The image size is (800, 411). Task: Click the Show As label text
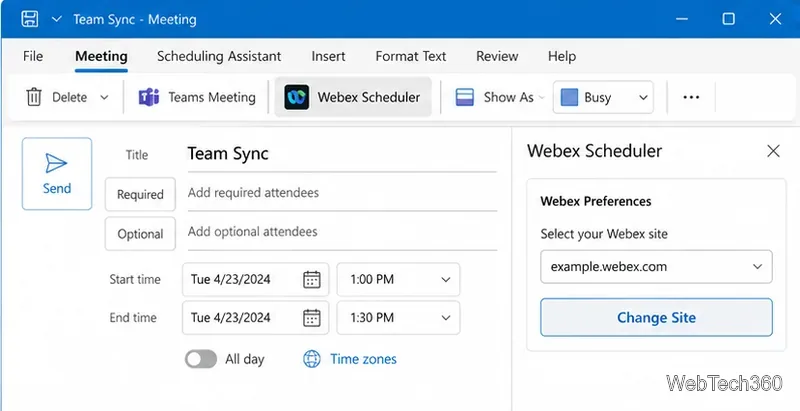point(508,97)
